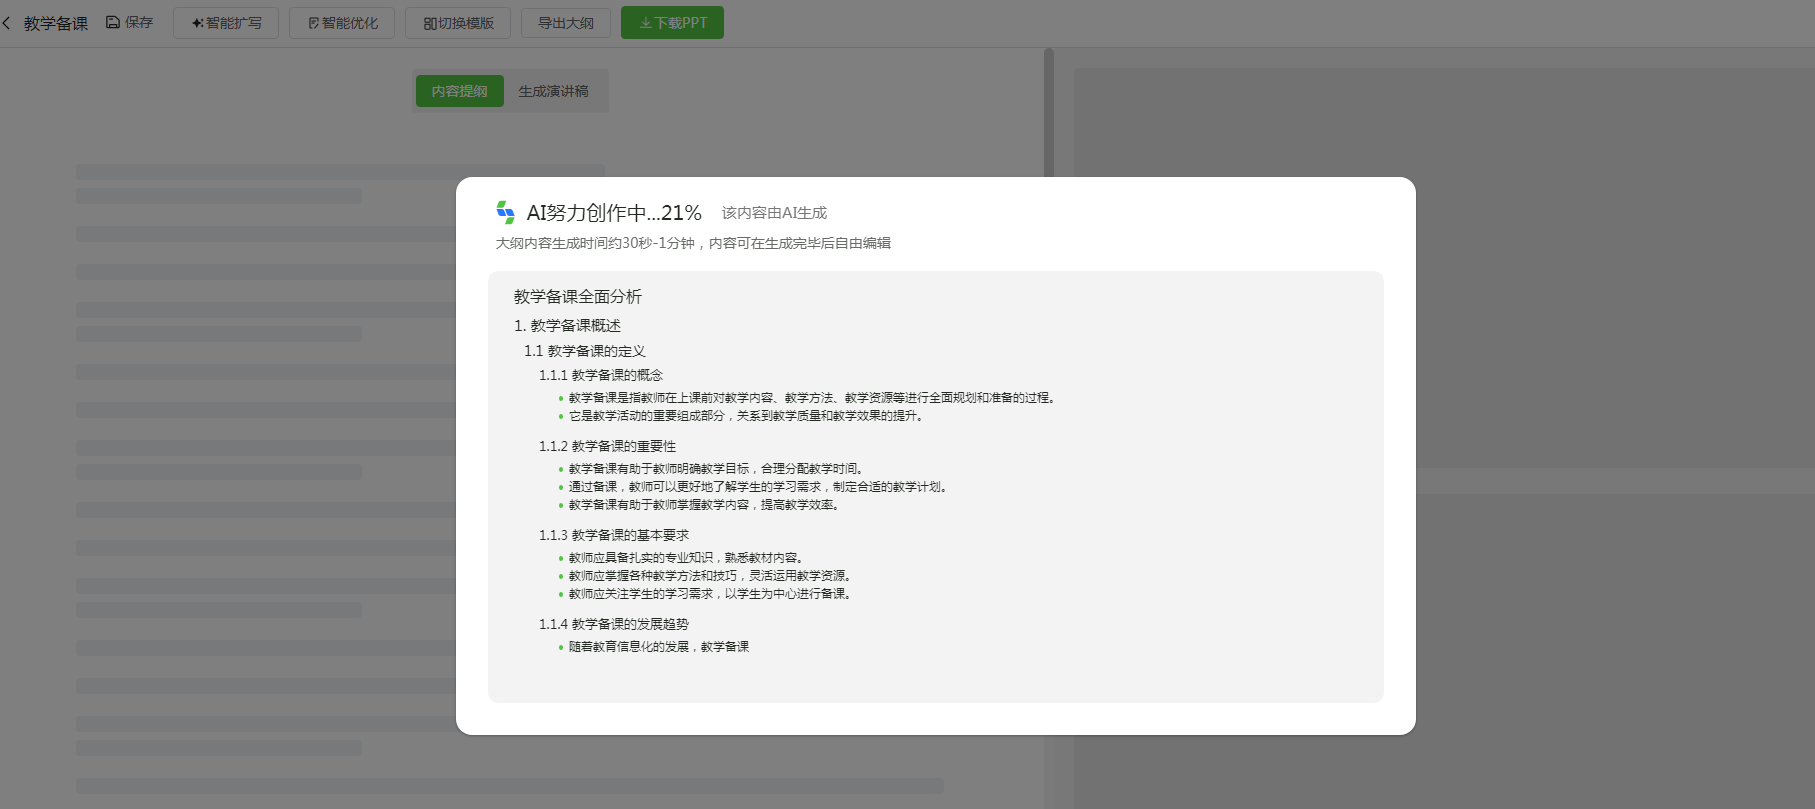
Task: Click bullet 教师应具备扎实的专业知识
Action: click(686, 558)
